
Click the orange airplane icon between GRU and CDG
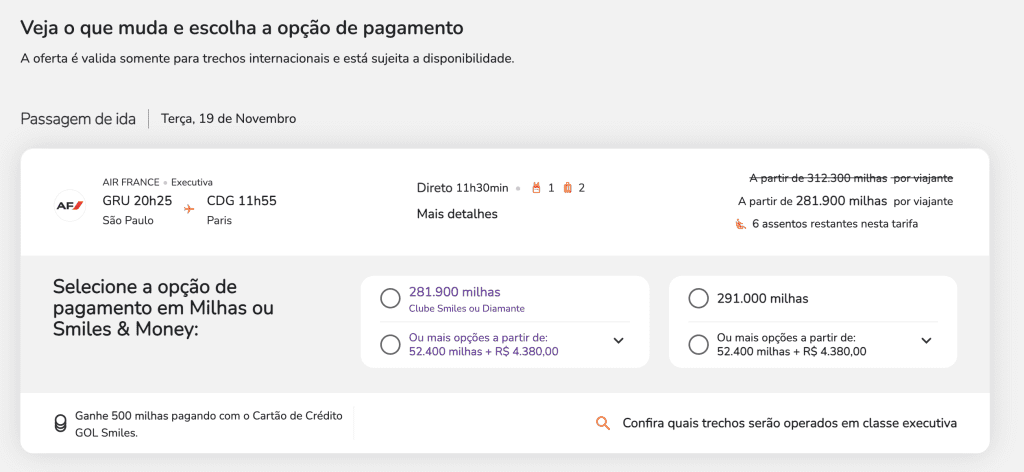click(189, 209)
